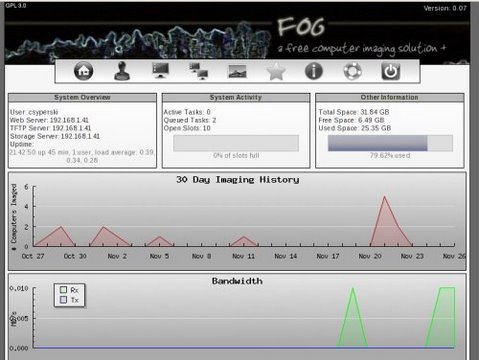This screenshot has height=360, width=479.
Task: Click the System Overview panel header
Action: [82, 97]
